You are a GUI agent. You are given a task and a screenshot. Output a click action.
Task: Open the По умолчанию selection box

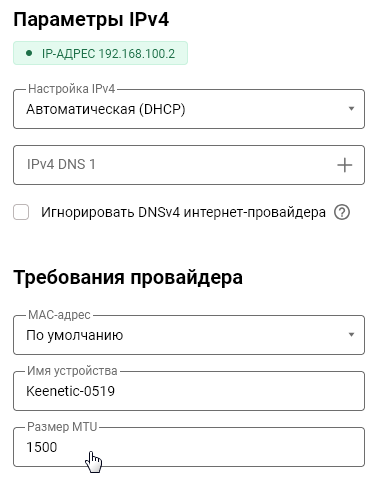tap(189, 335)
